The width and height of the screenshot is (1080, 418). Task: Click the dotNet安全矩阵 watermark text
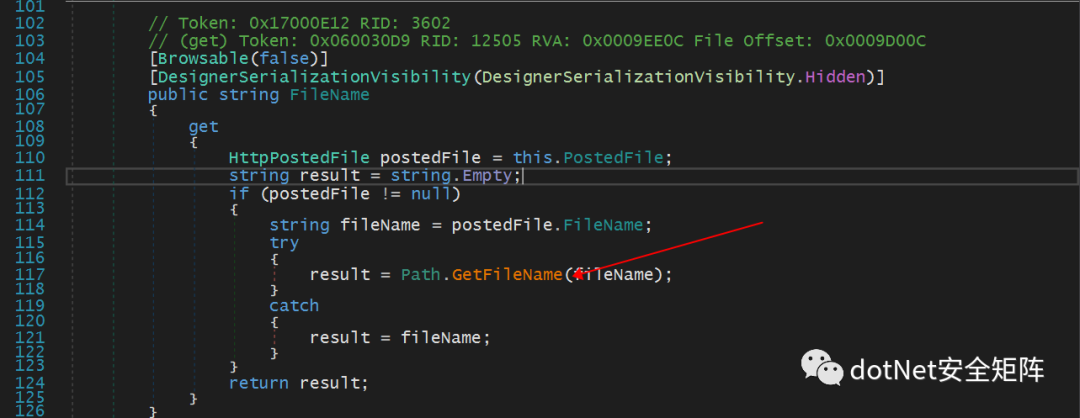[947, 371]
